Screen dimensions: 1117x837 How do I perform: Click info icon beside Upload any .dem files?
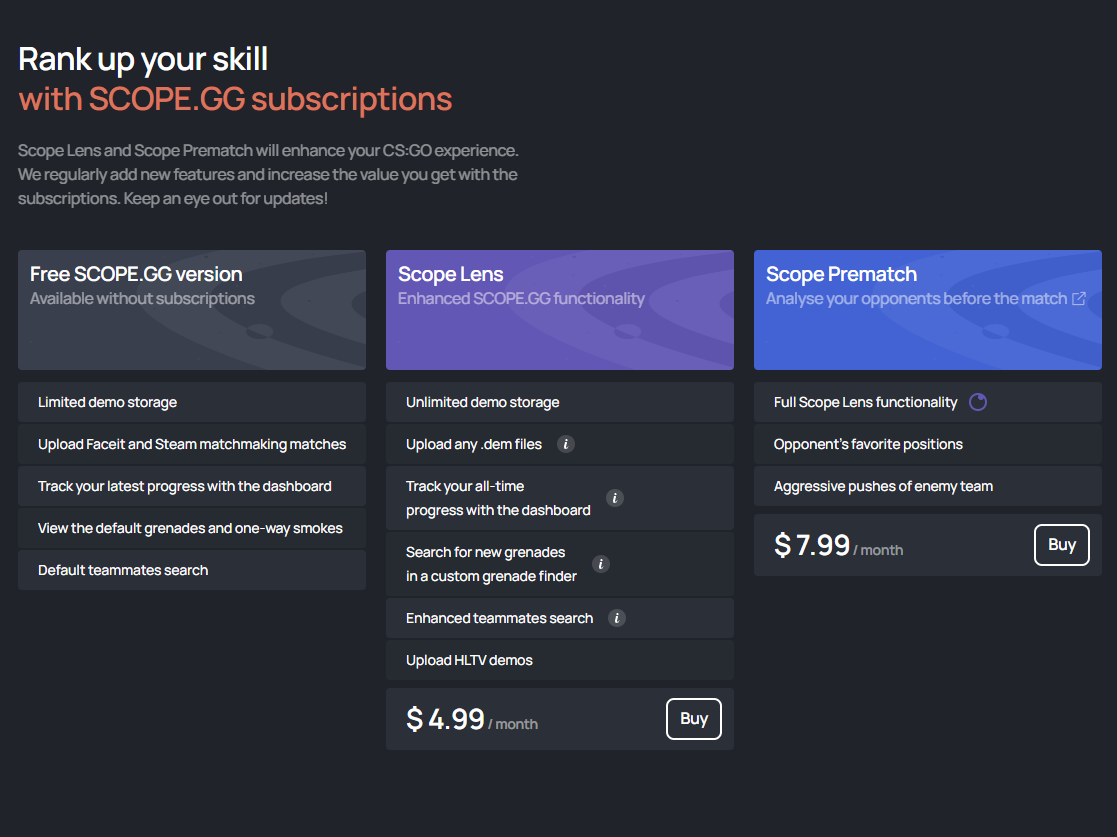coord(566,444)
